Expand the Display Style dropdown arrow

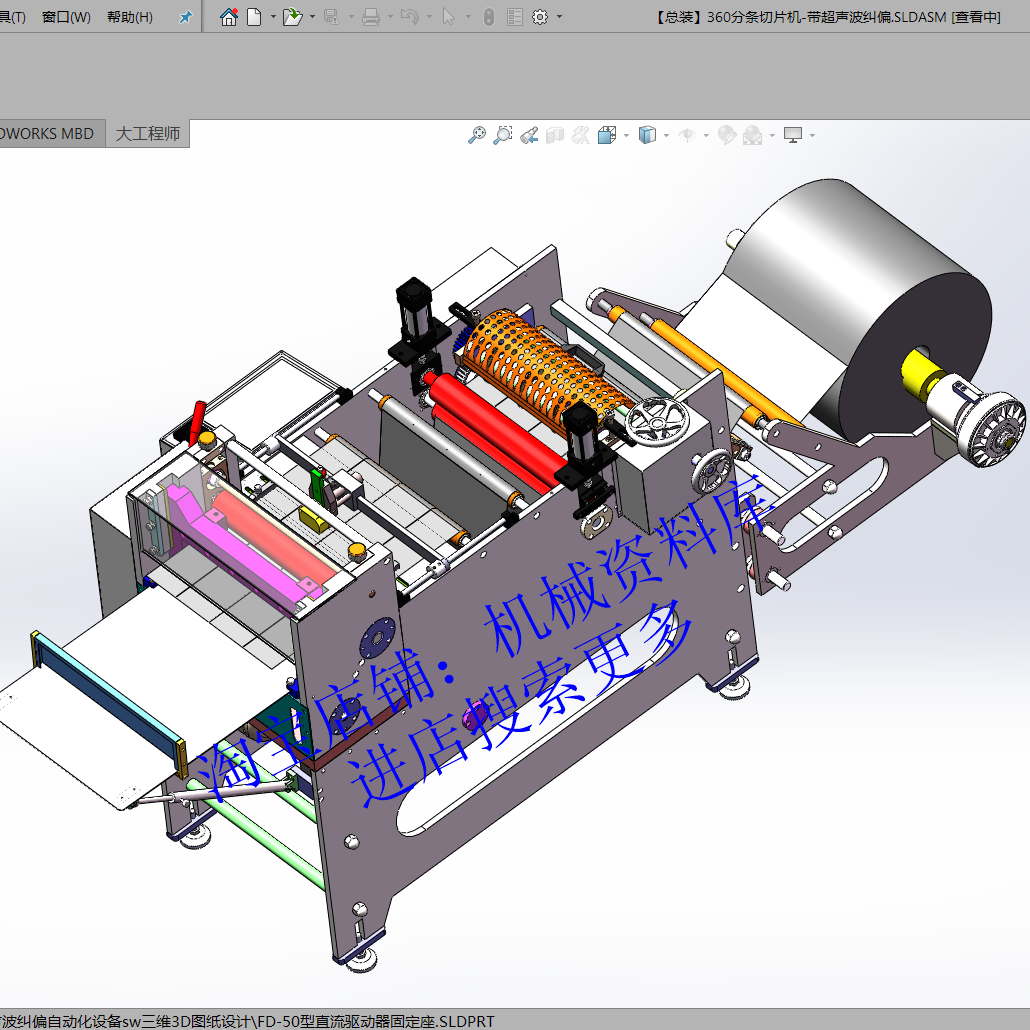coord(666,135)
